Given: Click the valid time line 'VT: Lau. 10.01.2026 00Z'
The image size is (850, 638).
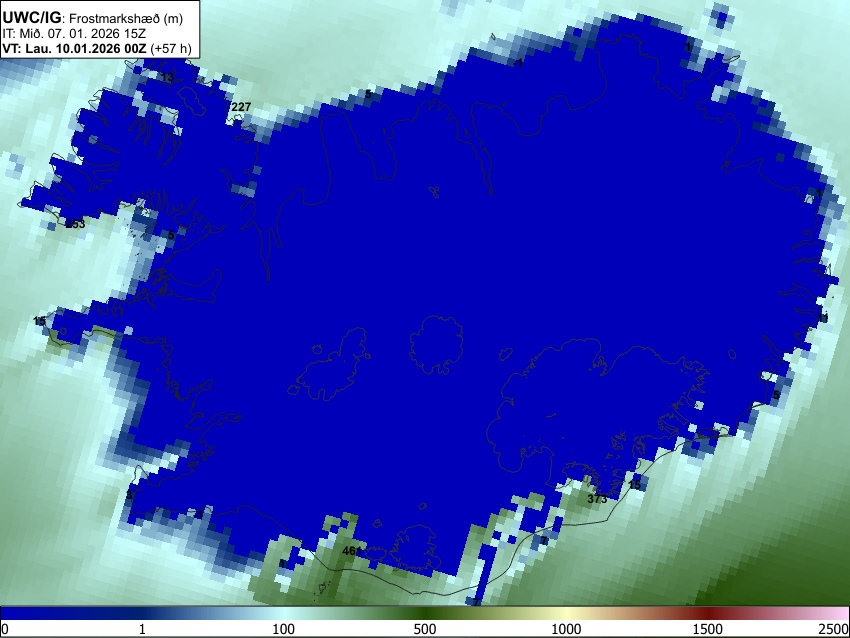Looking at the screenshot, I should pos(74,48).
